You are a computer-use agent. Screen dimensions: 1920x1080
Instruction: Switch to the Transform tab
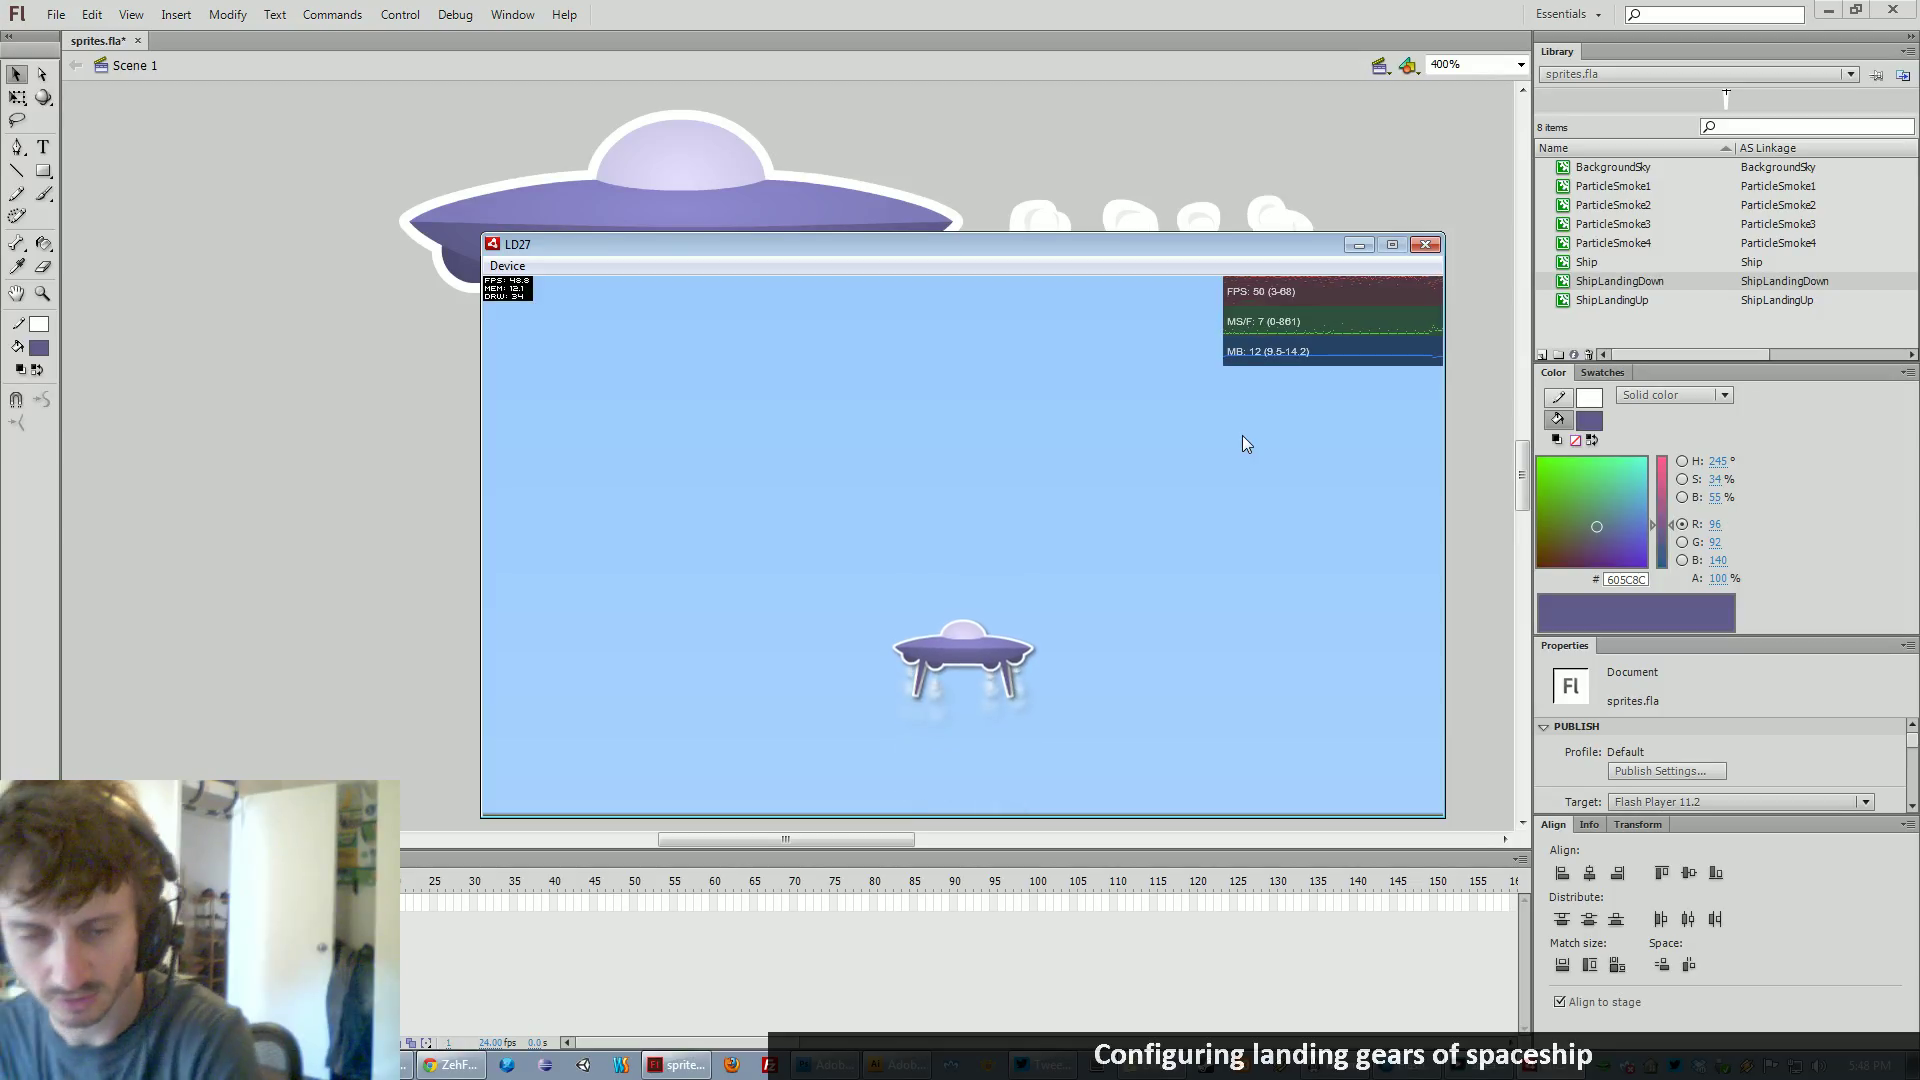point(1637,825)
